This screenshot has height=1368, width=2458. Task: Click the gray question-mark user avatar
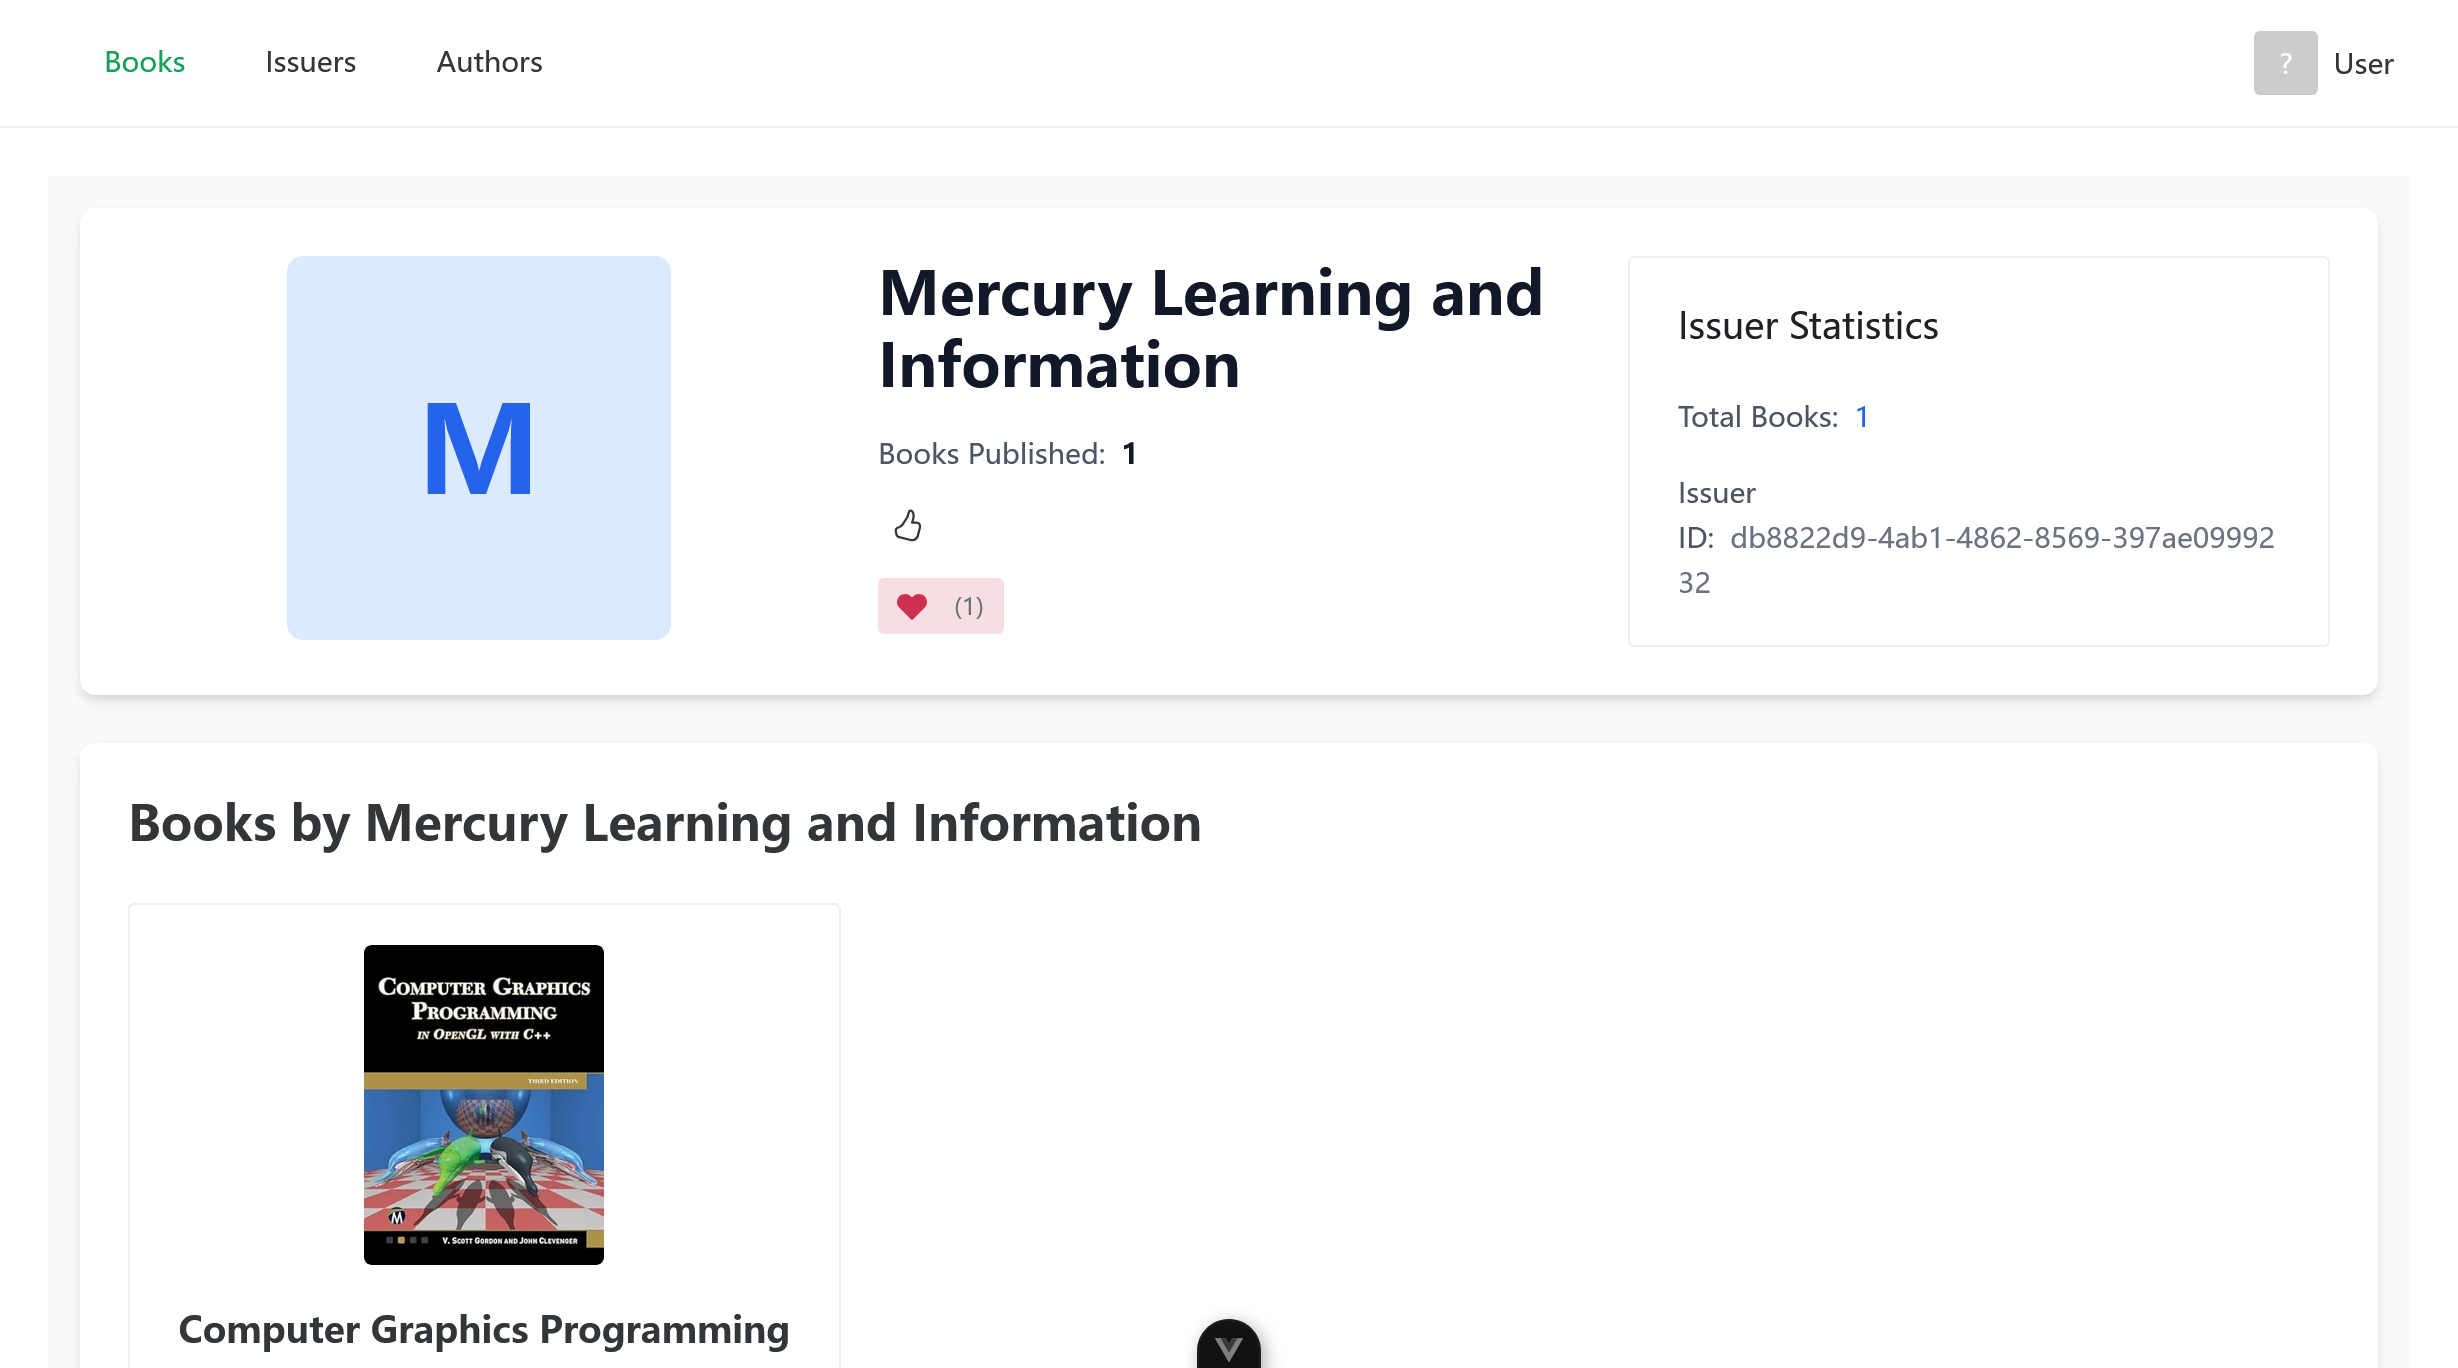[2285, 63]
